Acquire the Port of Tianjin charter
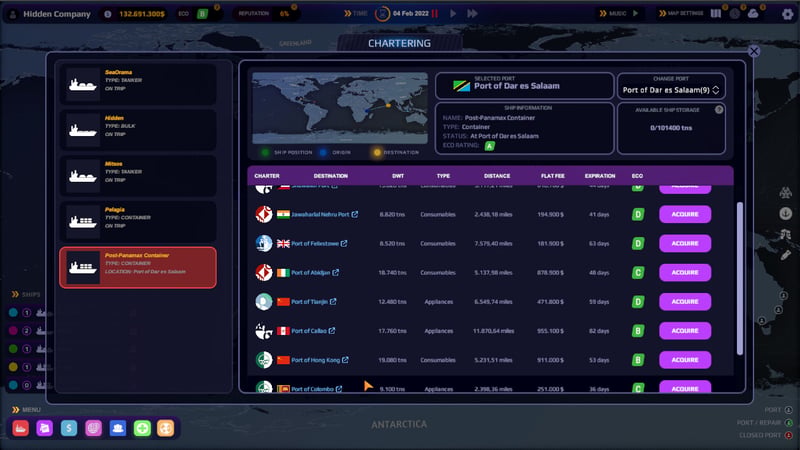This screenshot has width=800, height=450. click(x=685, y=302)
